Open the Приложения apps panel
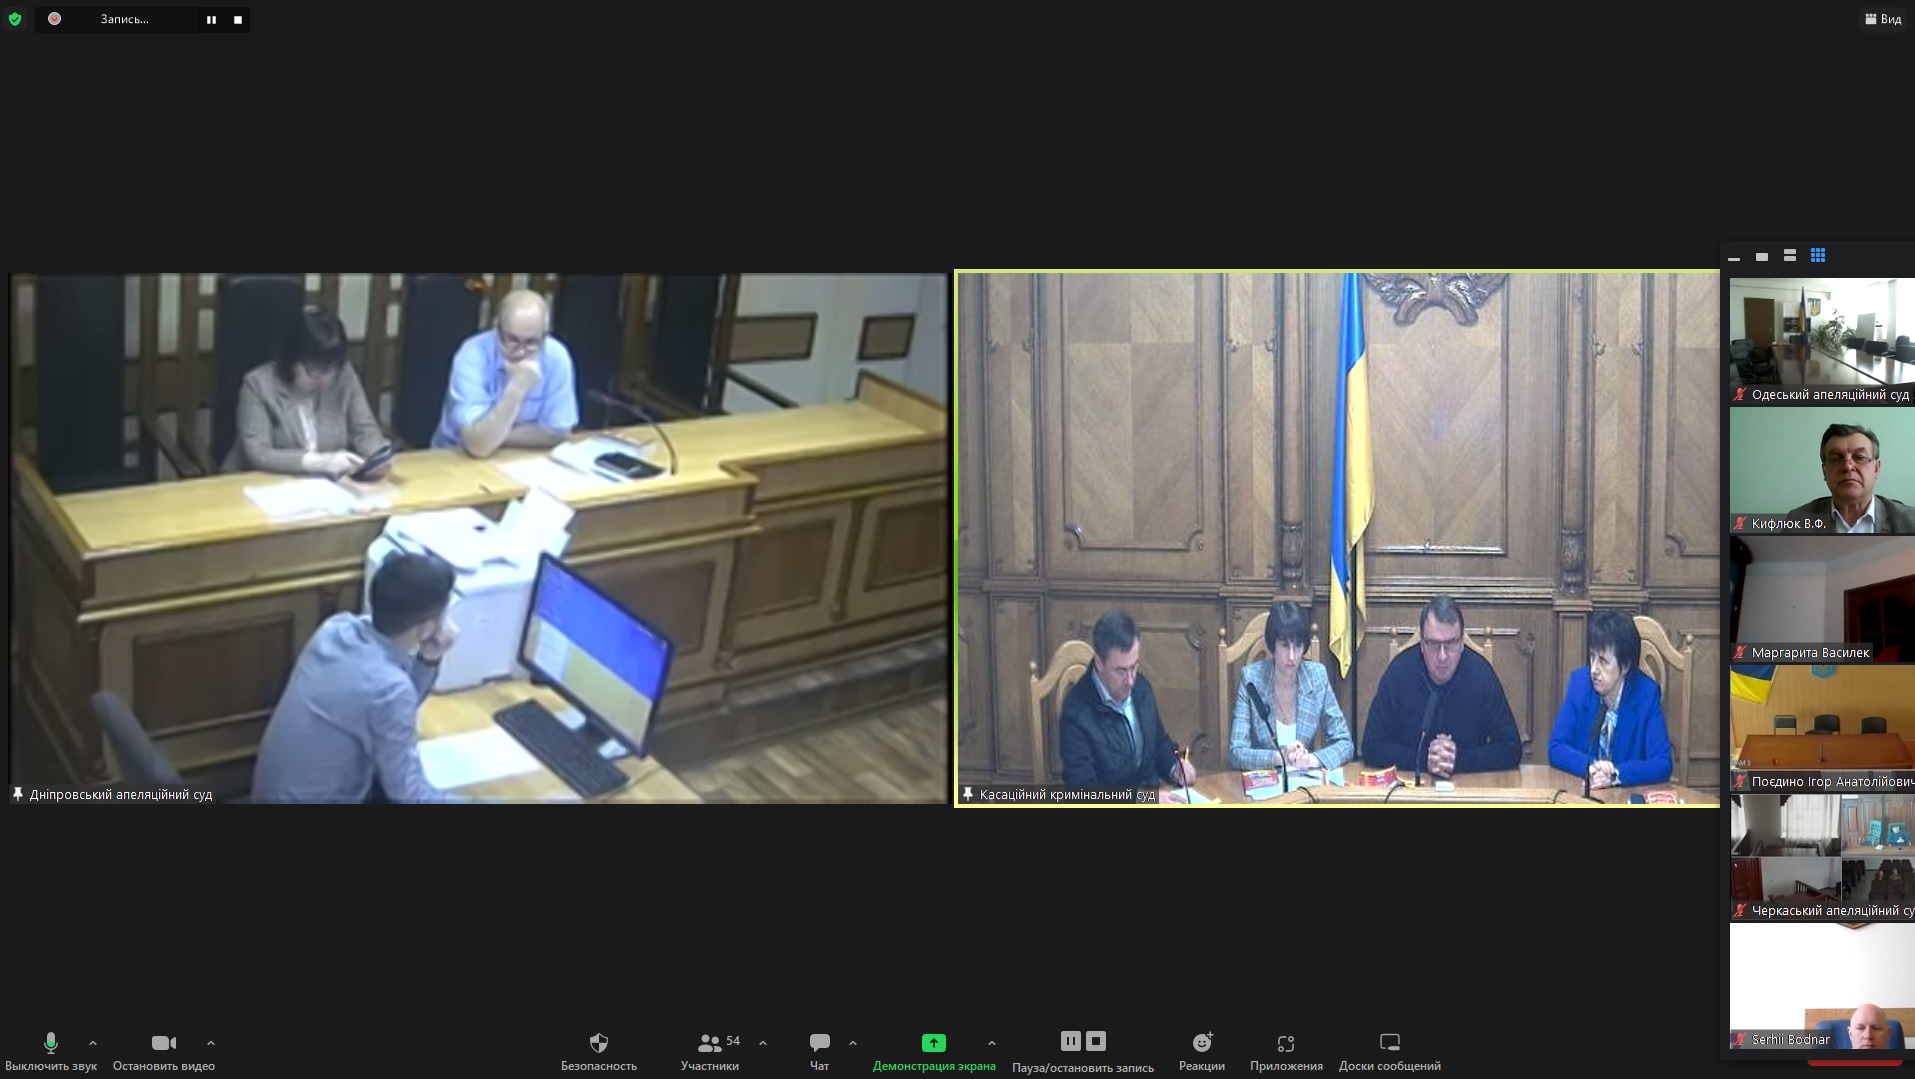 click(1286, 1044)
